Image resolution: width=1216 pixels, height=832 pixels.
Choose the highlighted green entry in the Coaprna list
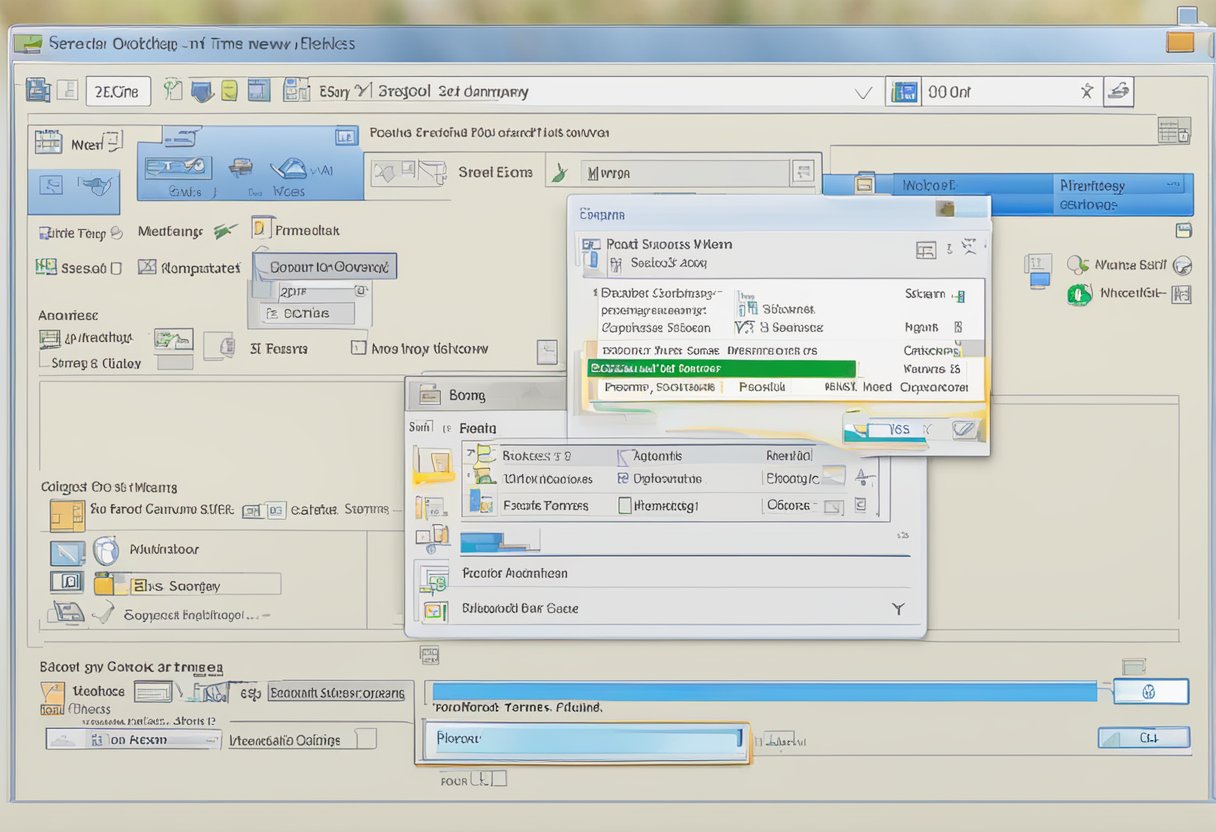pyautogui.click(x=722, y=368)
